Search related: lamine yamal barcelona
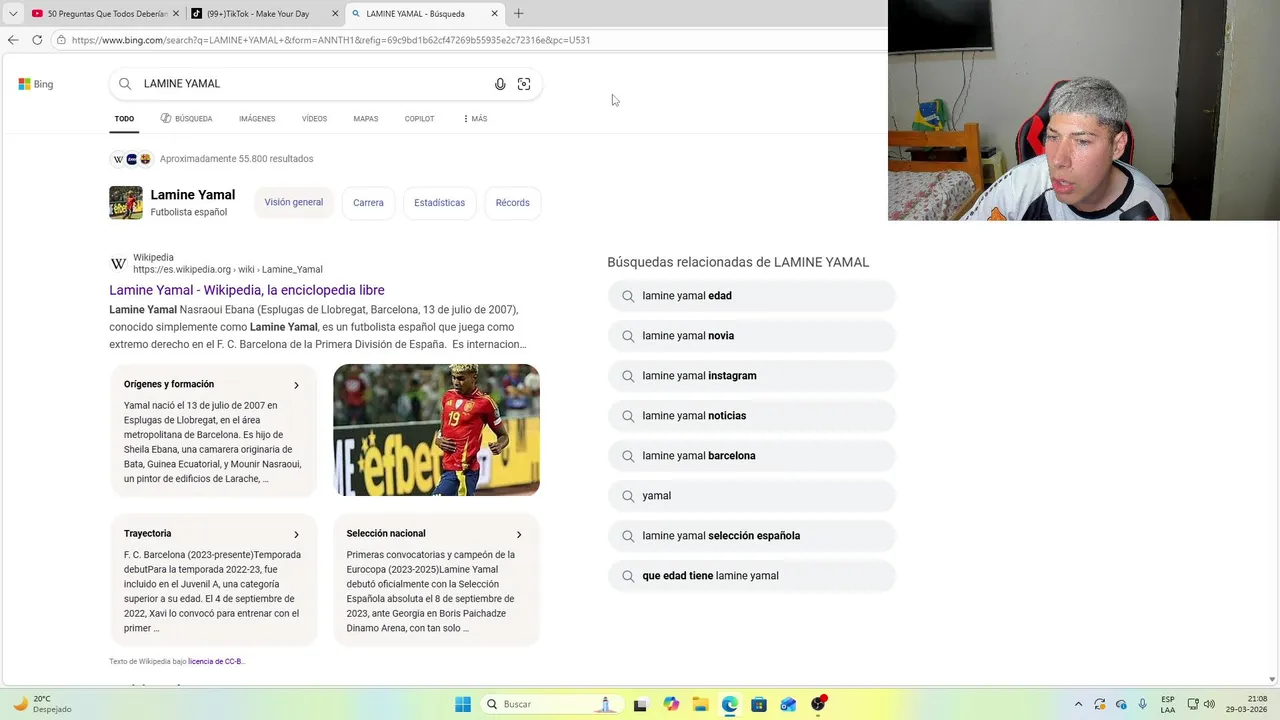This screenshot has height=720, width=1280. point(751,456)
